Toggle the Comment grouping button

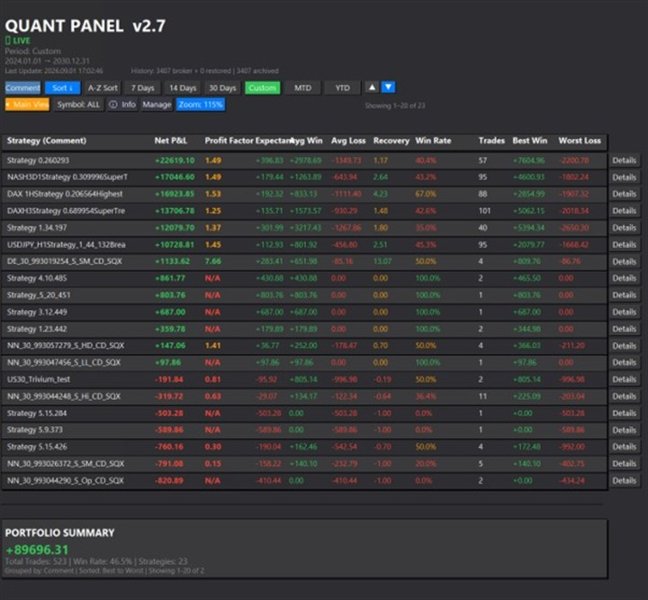coord(23,88)
